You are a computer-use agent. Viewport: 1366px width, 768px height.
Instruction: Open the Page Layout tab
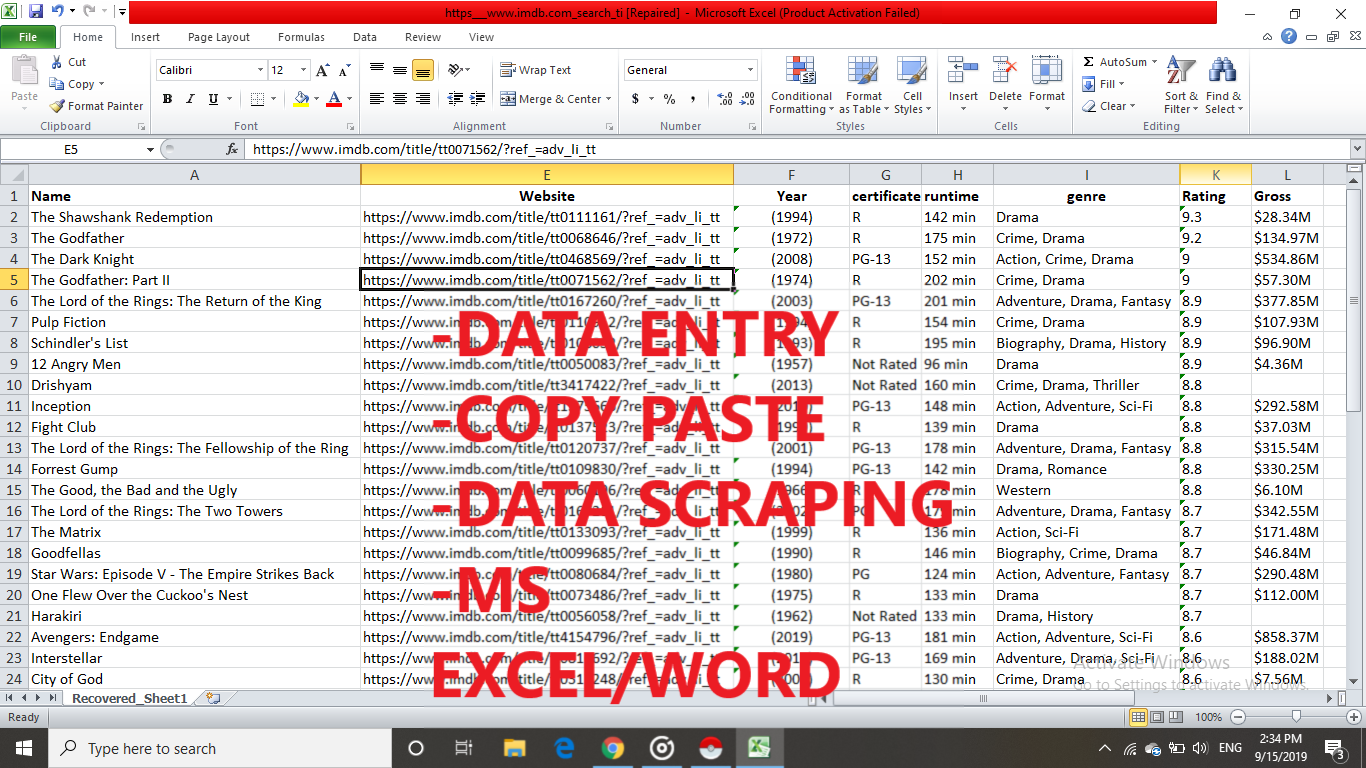218,37
